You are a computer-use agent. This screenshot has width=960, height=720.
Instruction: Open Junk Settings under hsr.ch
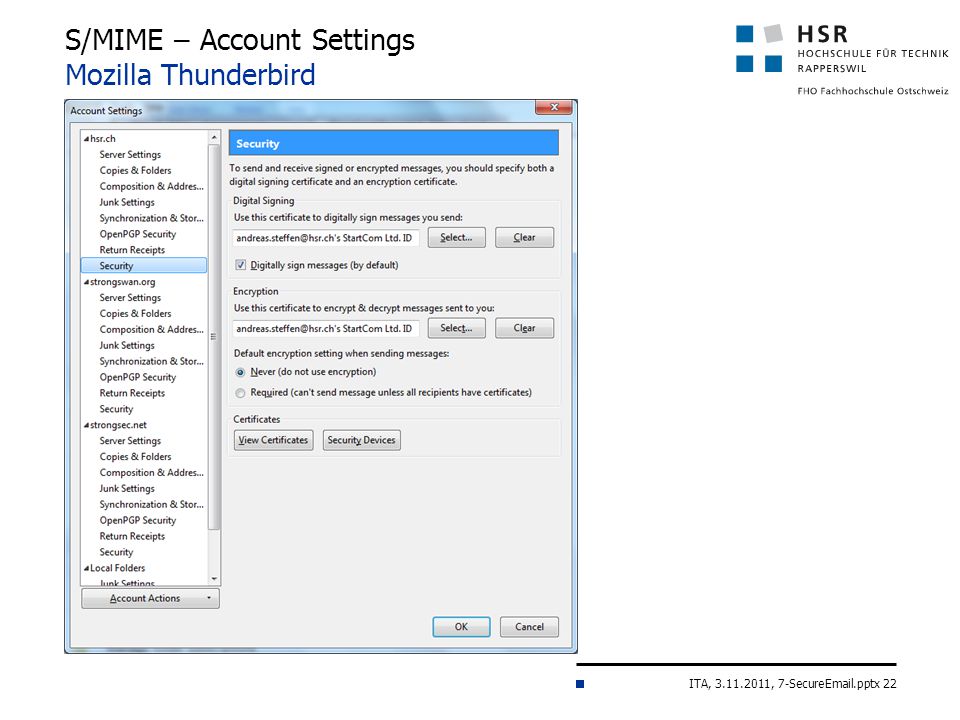tap(127, 203)
